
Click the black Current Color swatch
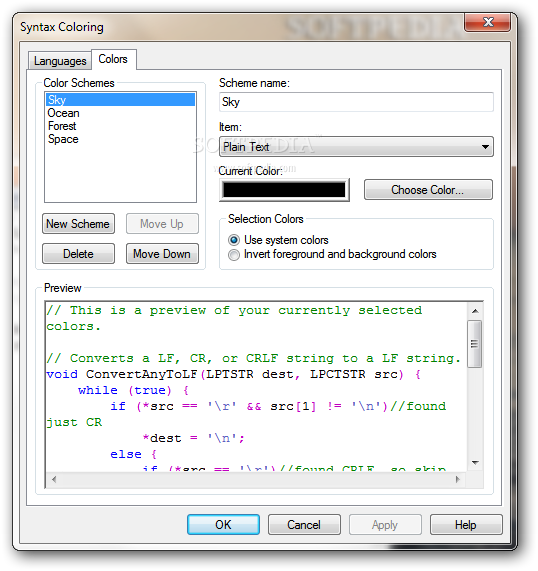tap(284, 190)
